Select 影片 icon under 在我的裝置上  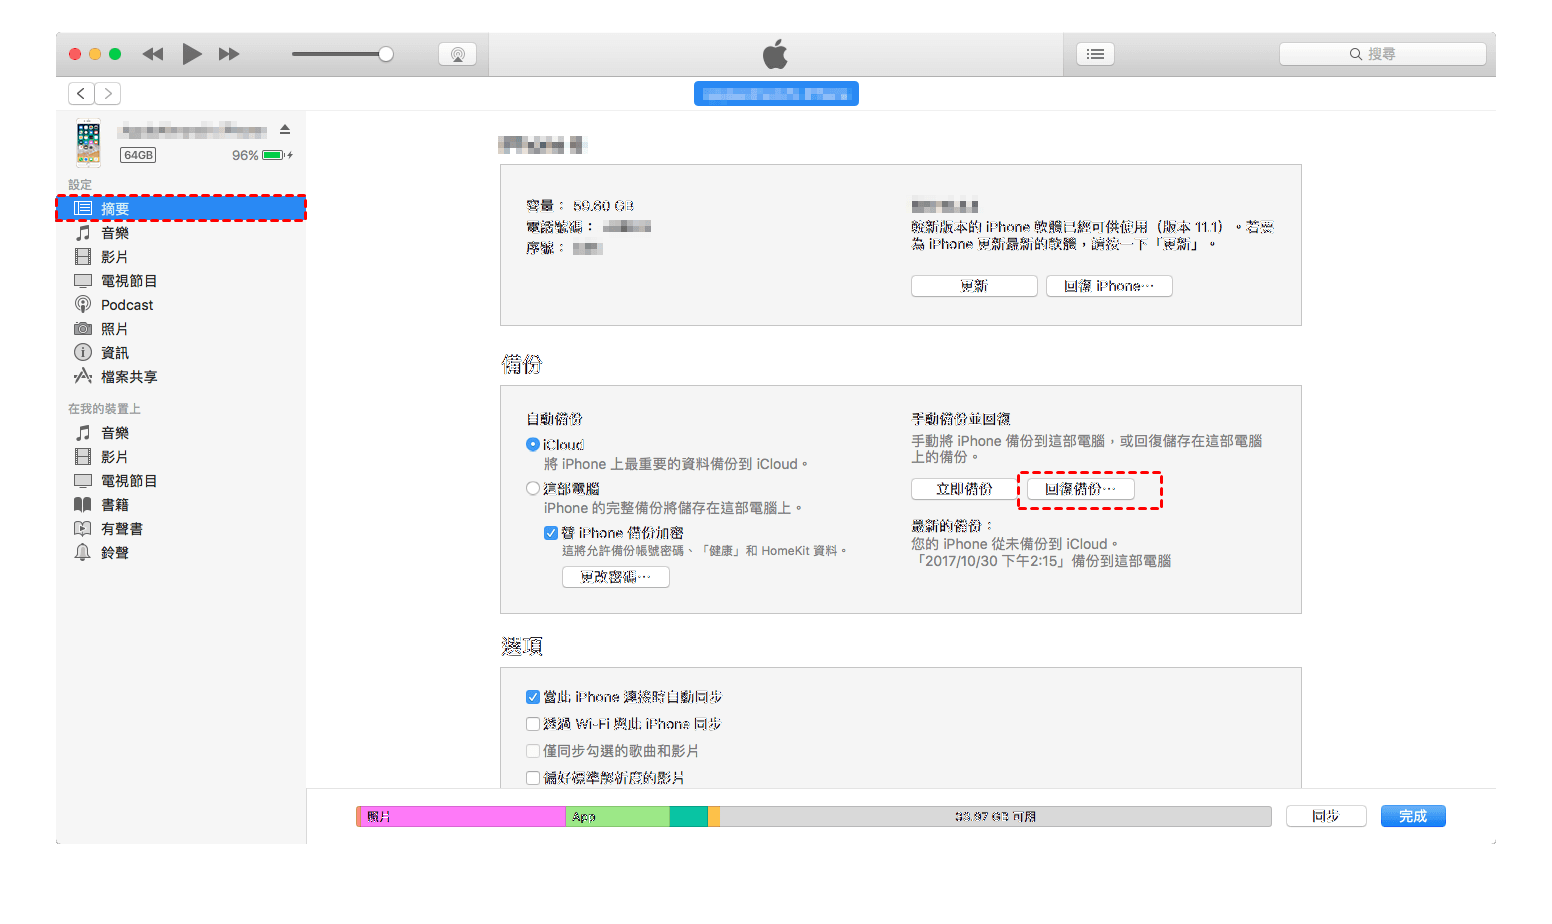(83, 457)
